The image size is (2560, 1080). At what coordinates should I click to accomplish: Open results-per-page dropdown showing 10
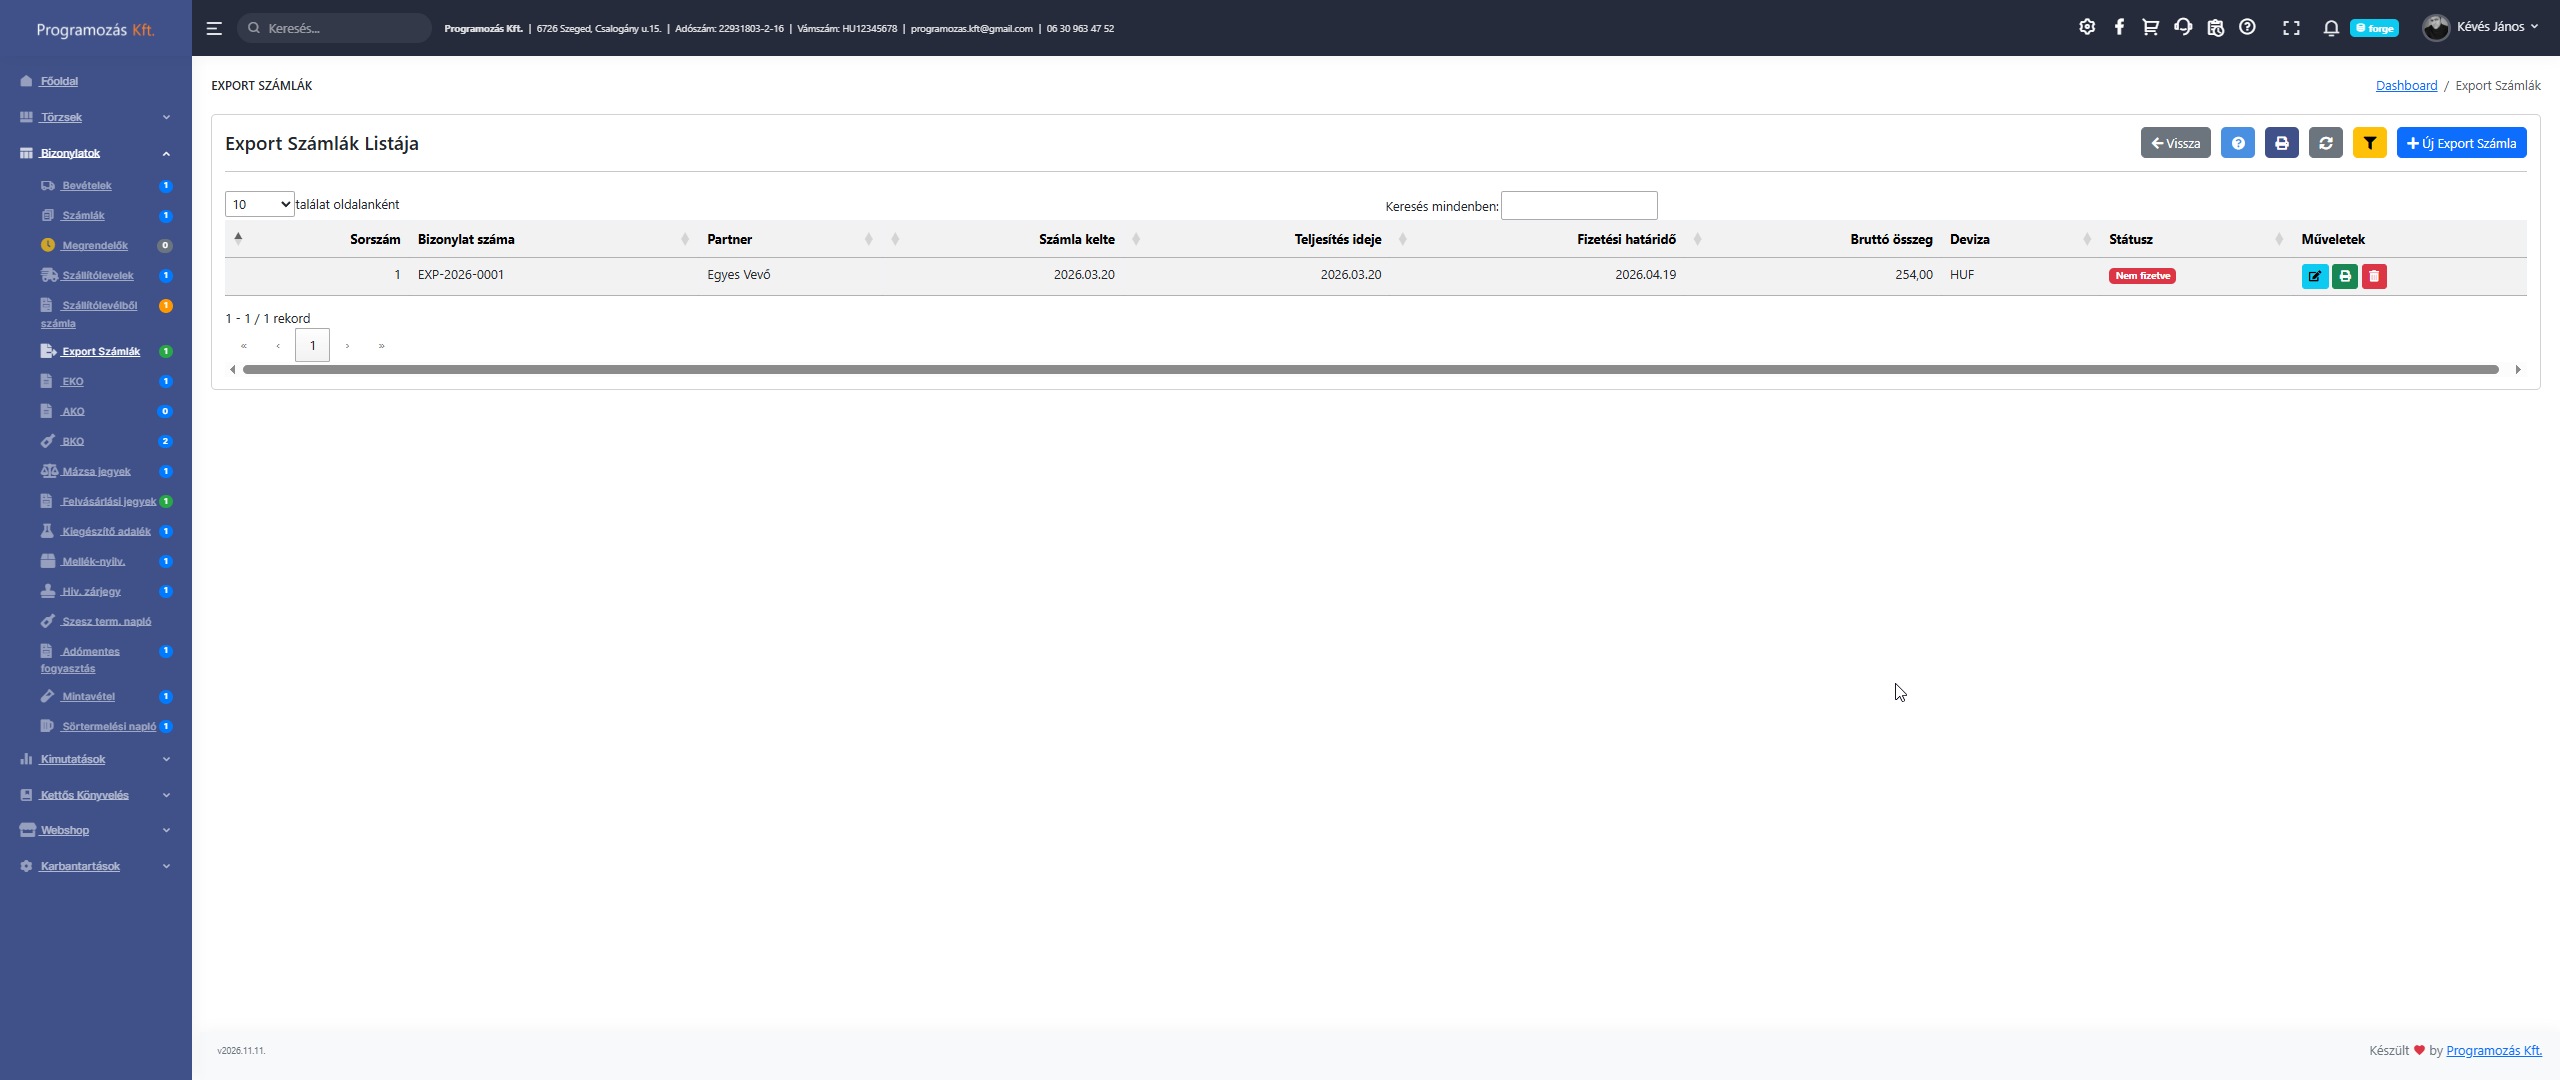point(259,204)
